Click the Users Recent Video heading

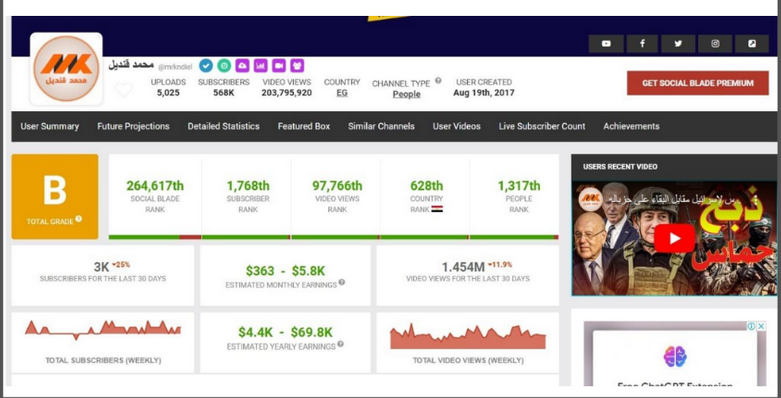coord(620,167)
